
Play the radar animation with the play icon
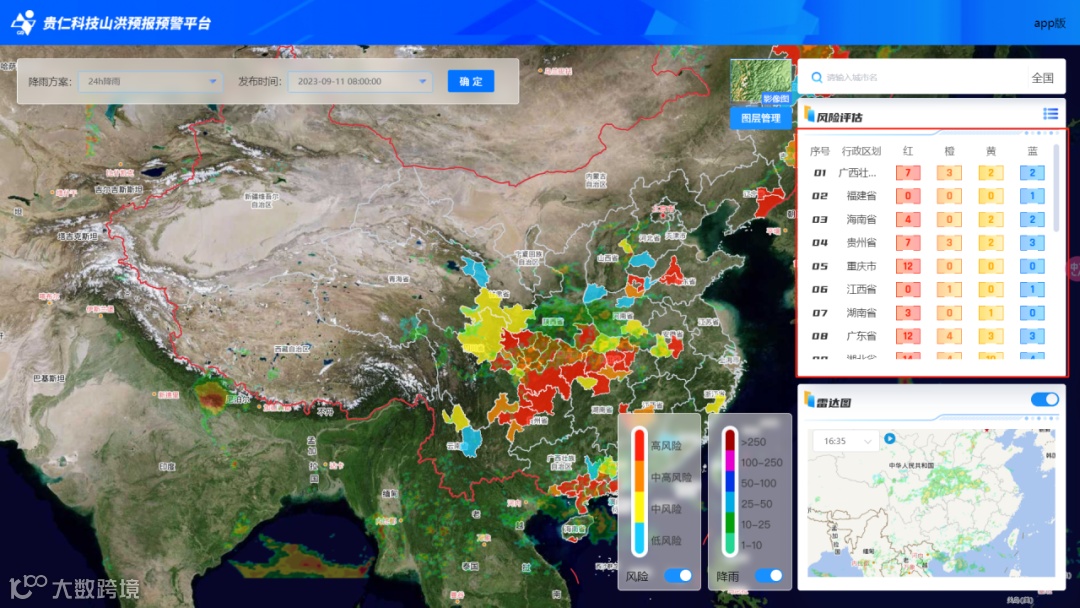[890, 438]
